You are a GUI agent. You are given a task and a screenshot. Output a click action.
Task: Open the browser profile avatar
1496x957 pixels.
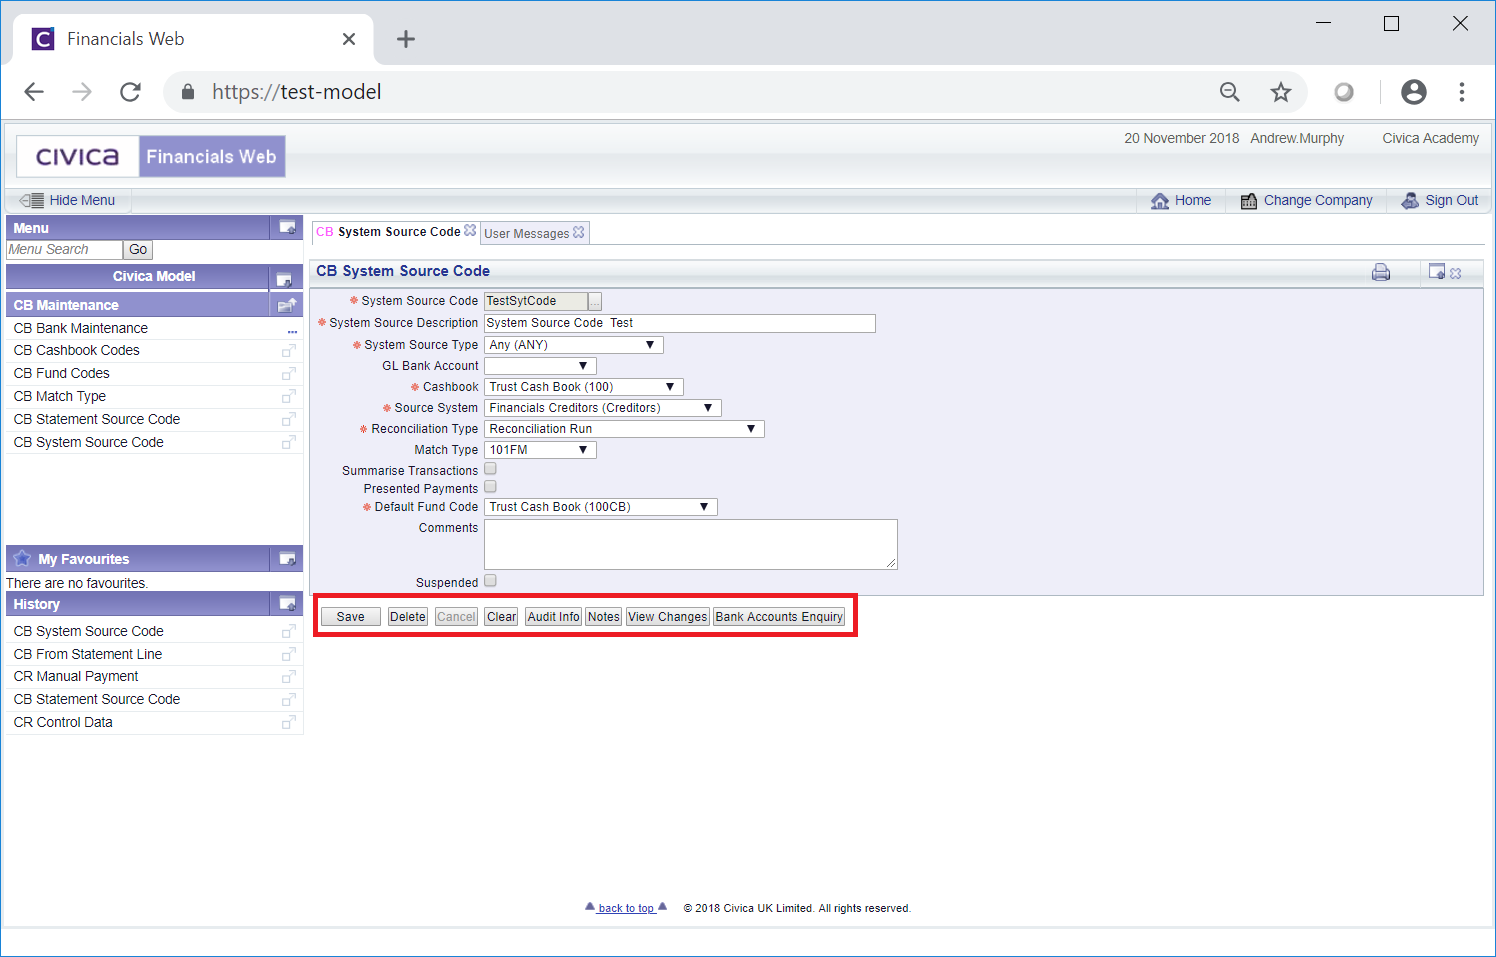[x=1414, y=92]
